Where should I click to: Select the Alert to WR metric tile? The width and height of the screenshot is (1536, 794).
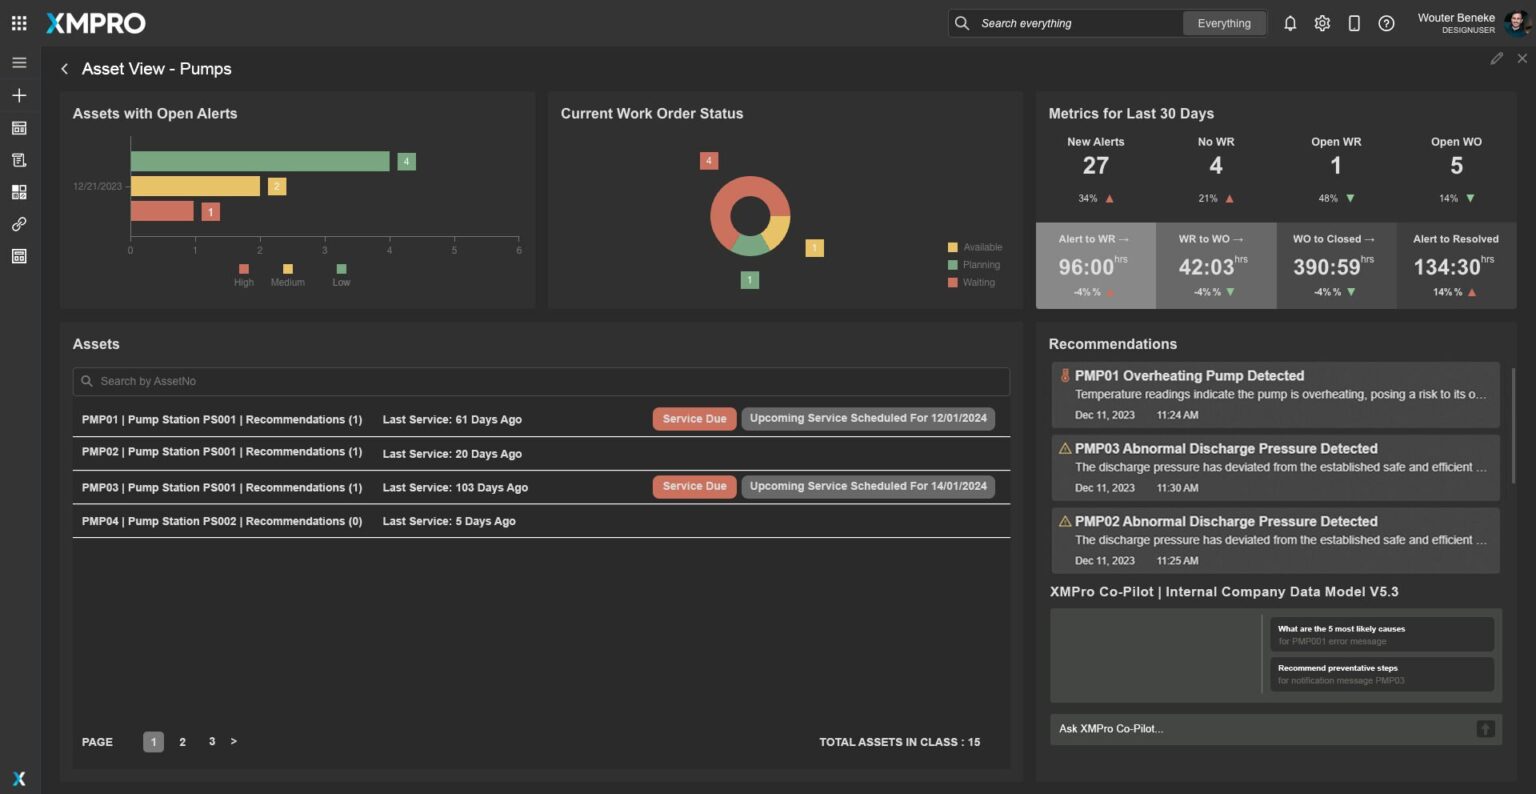(1095, 266)
